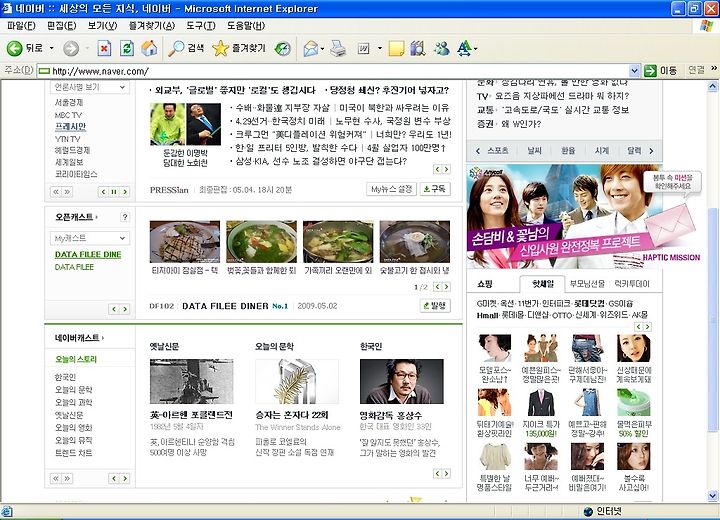
Task: Open the 옛날신문 warship thumbnail
Action: 191,381
